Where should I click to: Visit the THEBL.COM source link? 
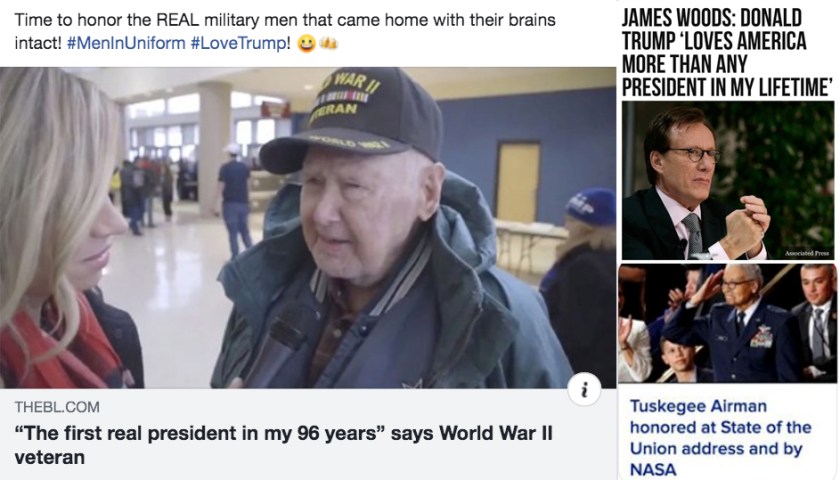tap(57, 407)
